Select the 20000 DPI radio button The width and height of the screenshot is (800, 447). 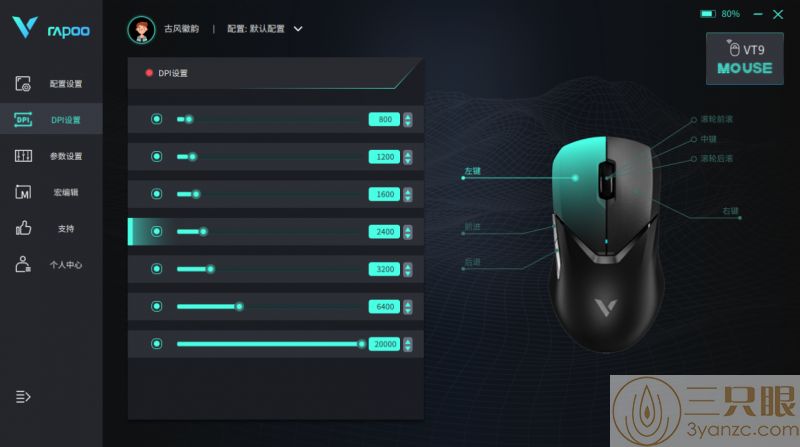(x=157, y=343)
